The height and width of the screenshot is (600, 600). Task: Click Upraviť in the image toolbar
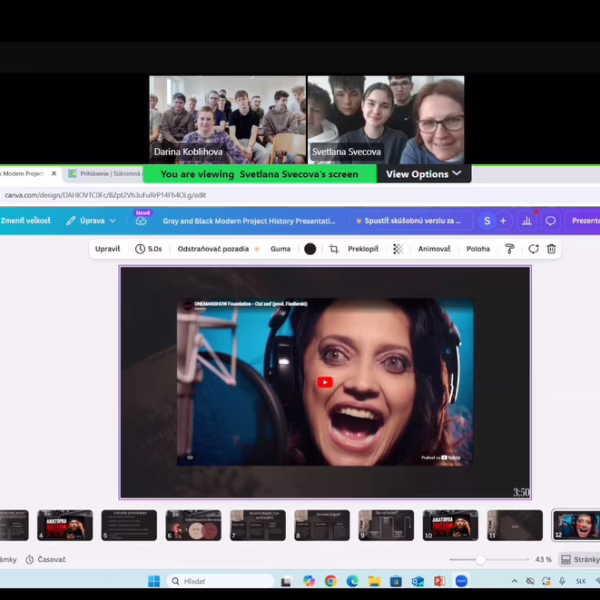pos(108,249)
